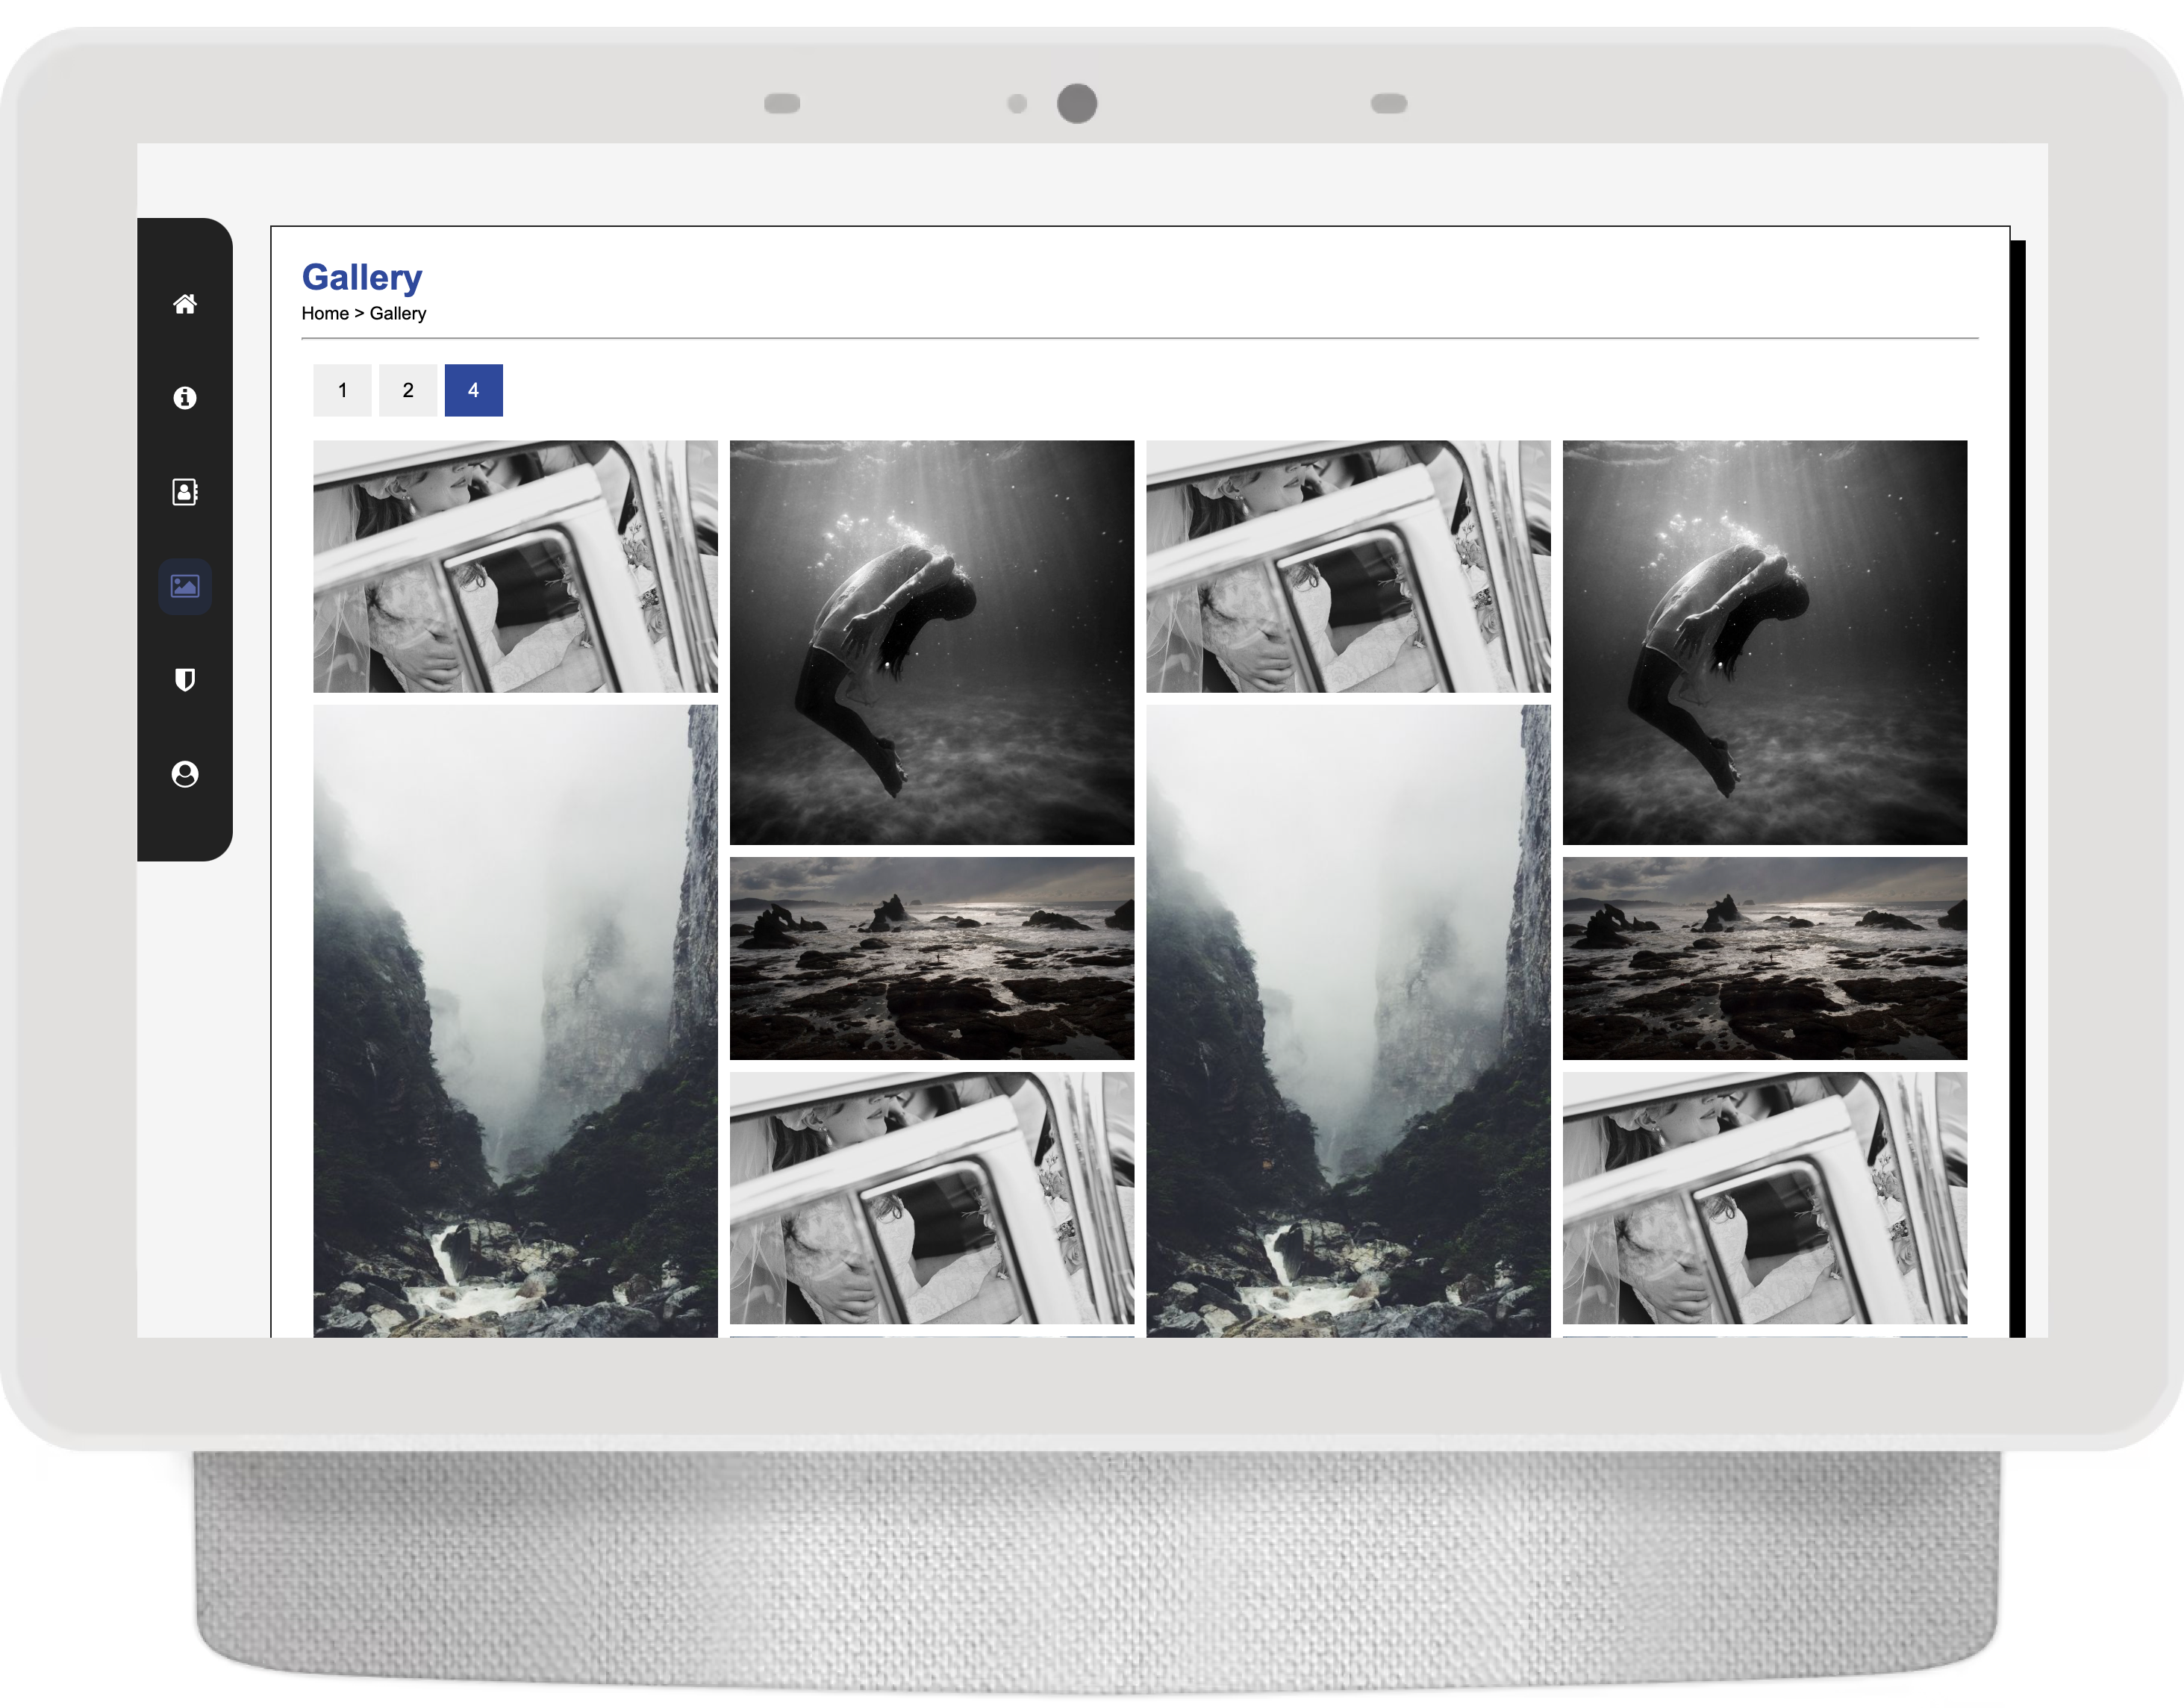Image resolution: width=2184 pixels, height=1708 pixels.
Task: Select the gallery image sidebar icon
Action: (x=185, y=586)
